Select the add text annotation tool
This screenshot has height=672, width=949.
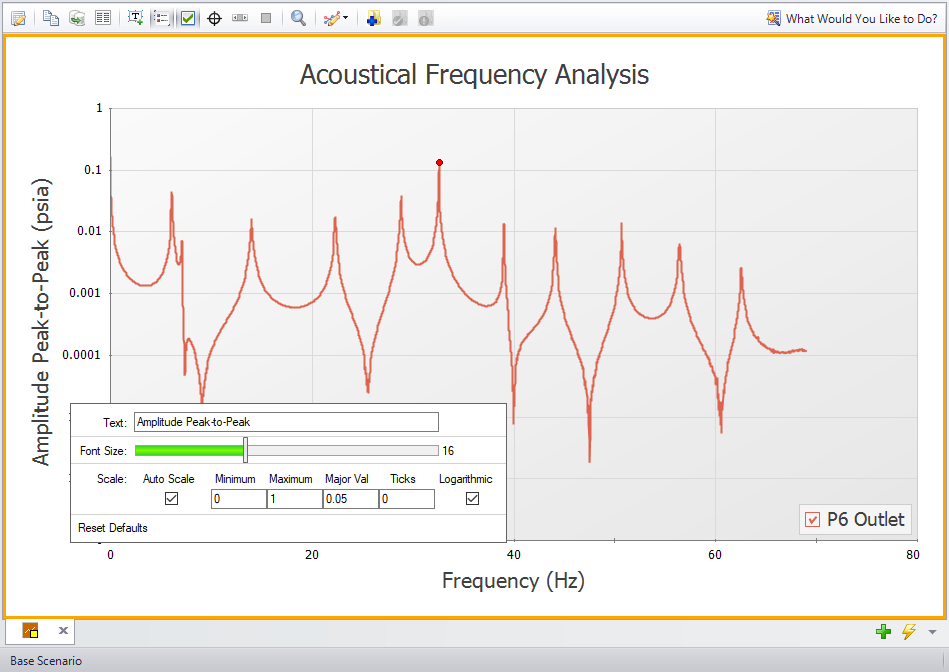(136, 17)
